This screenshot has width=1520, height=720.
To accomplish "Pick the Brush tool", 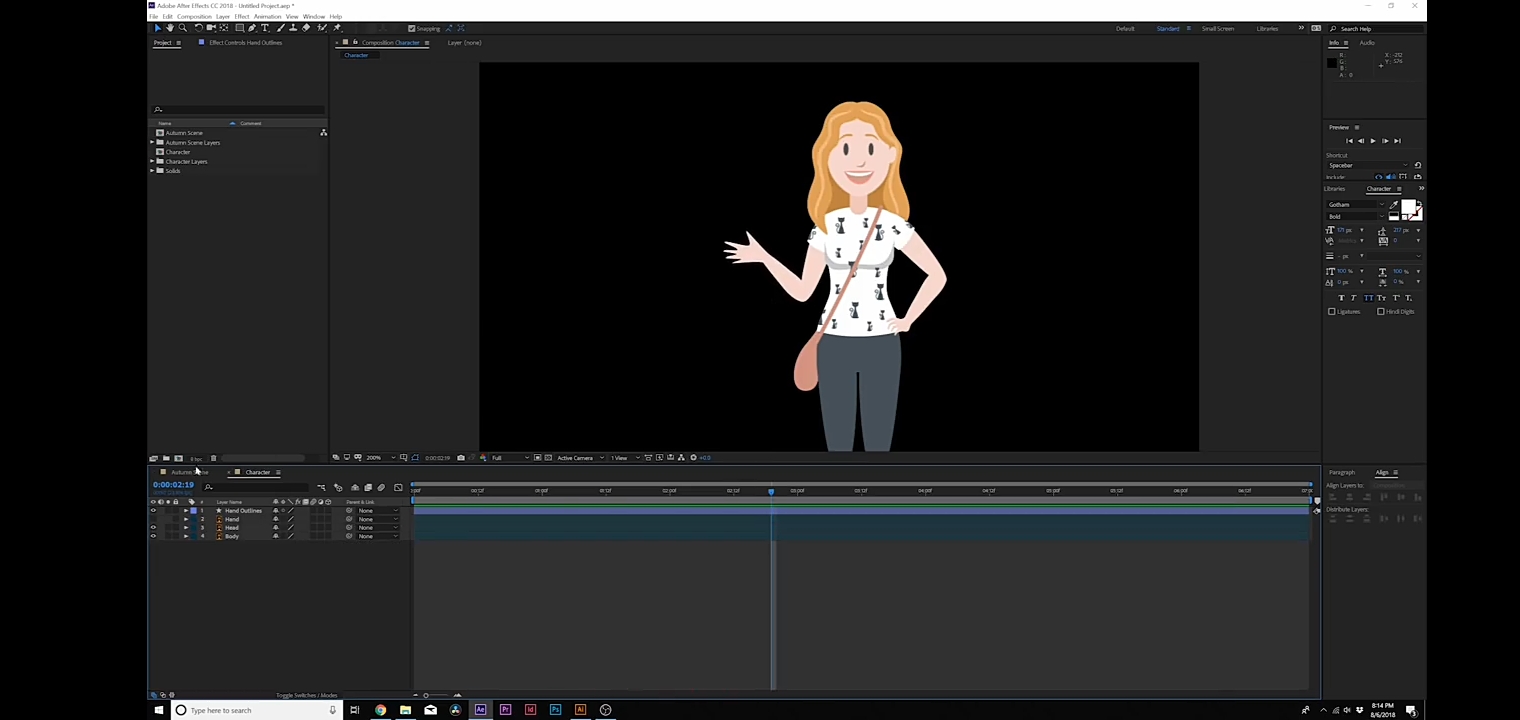I will tap(279, 28).
